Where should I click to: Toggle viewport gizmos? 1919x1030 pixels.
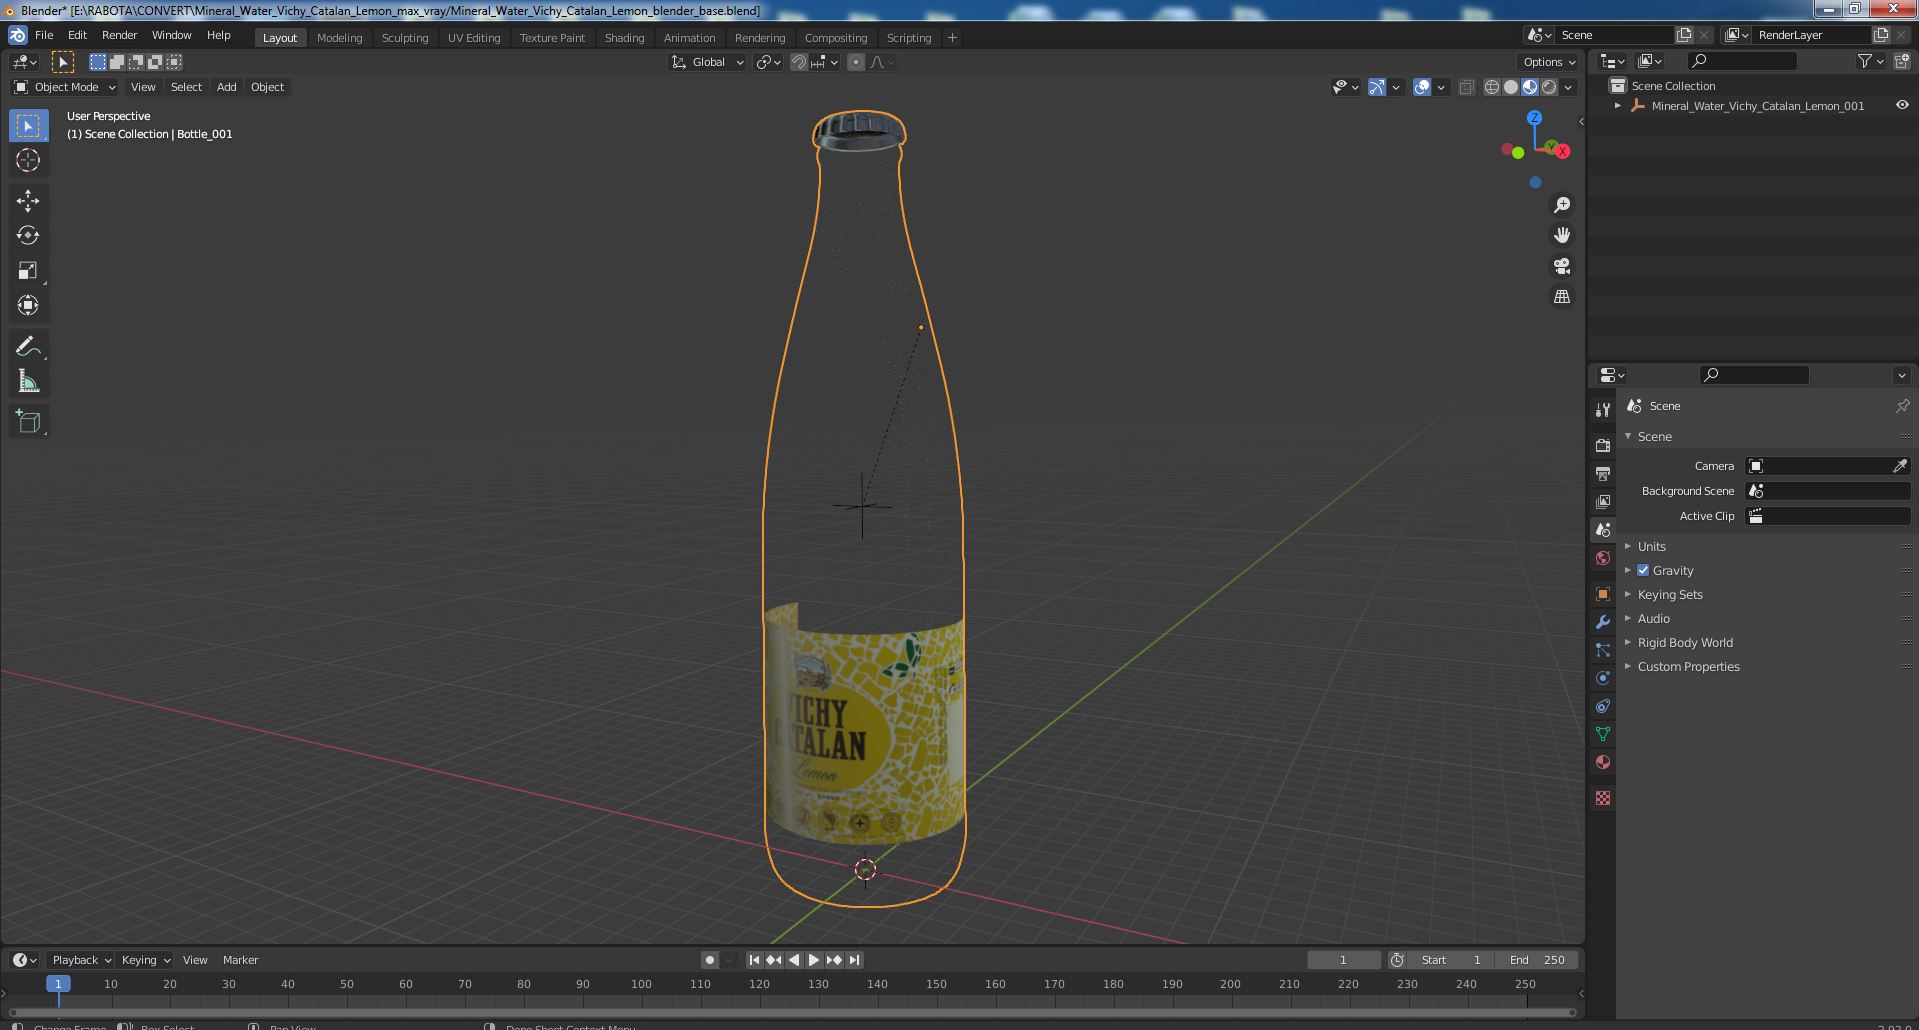point(1377,87)
